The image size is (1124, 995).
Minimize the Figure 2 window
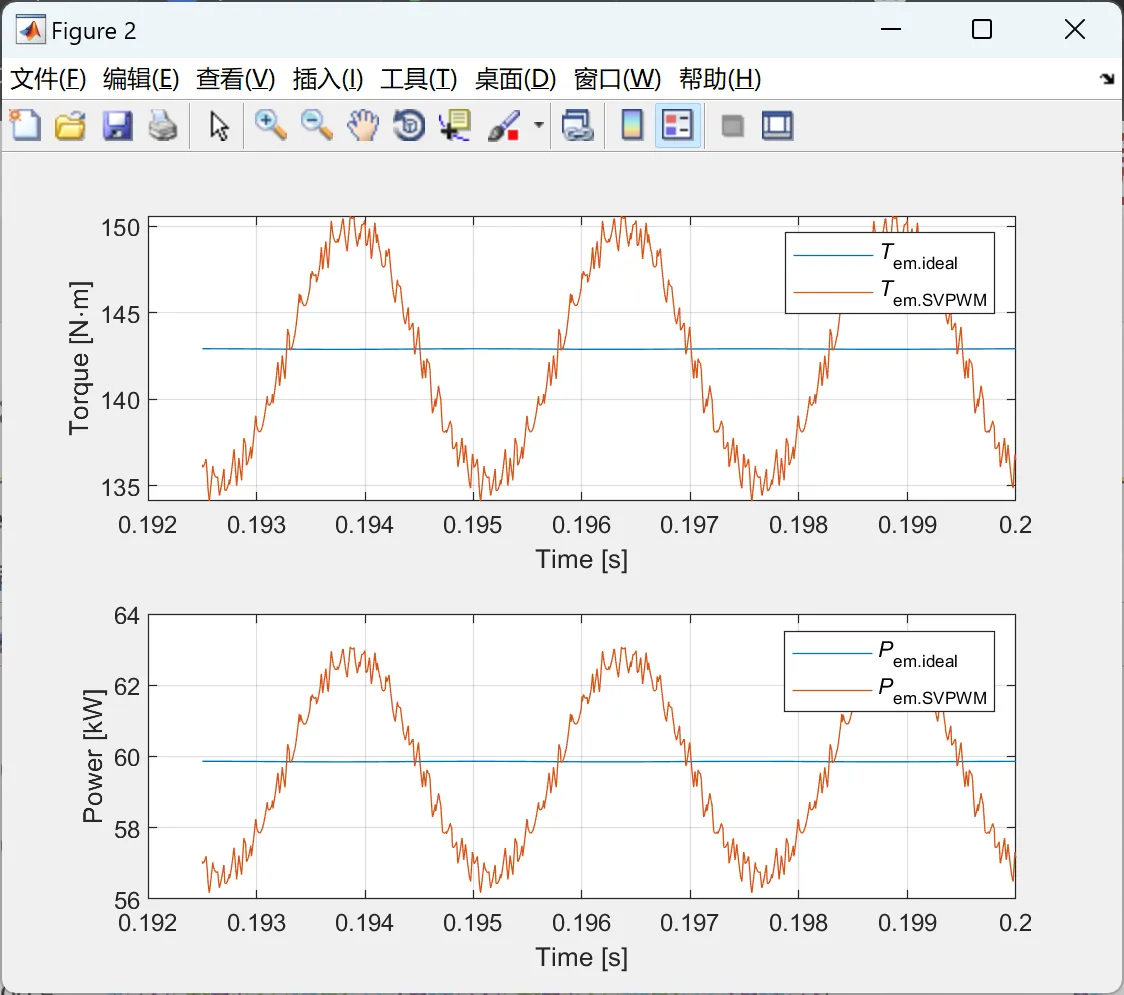click(890, 29)
